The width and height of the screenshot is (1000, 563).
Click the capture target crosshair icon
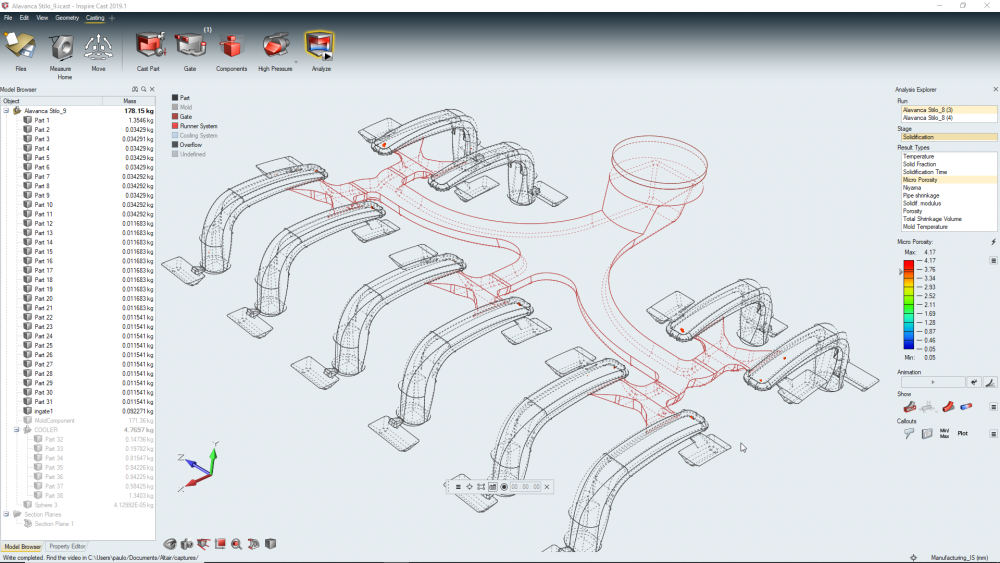coord(469,486)
